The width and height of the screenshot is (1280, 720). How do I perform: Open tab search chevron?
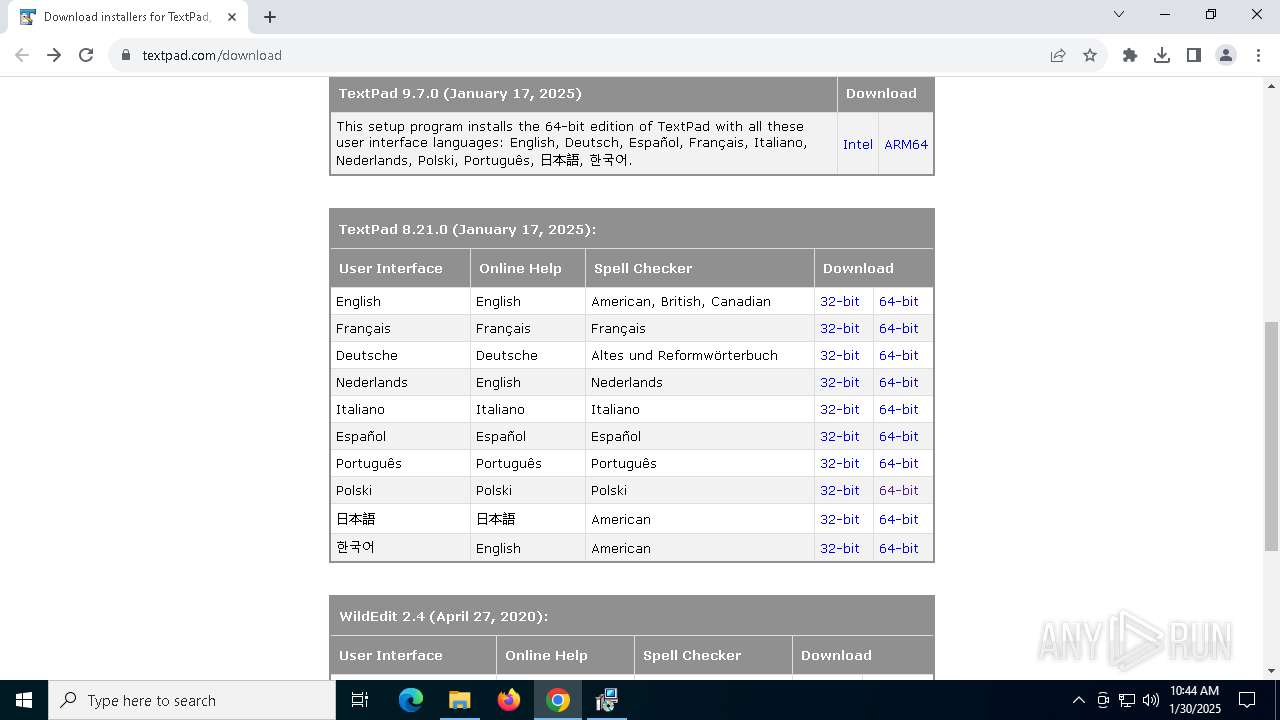point(1119,14)
